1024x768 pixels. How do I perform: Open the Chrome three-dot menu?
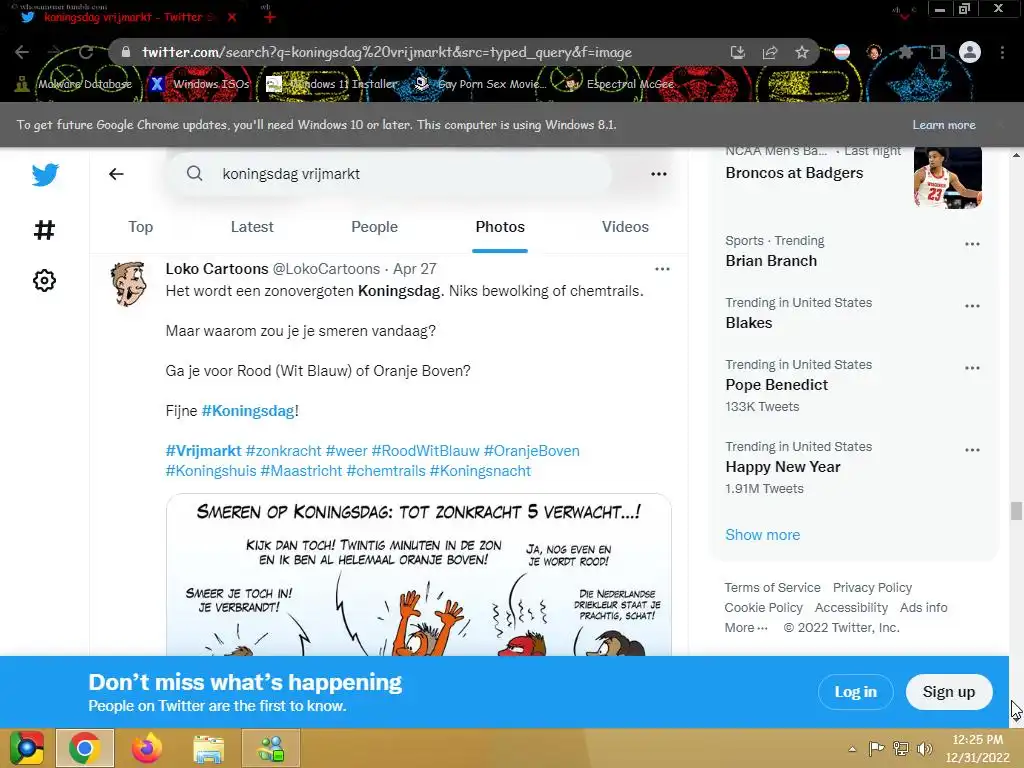click(x=1002, y=52)
